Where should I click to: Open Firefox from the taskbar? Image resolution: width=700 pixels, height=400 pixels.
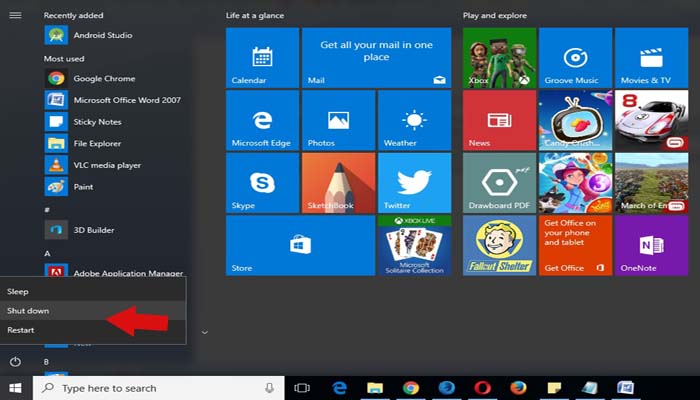[518, 388]
